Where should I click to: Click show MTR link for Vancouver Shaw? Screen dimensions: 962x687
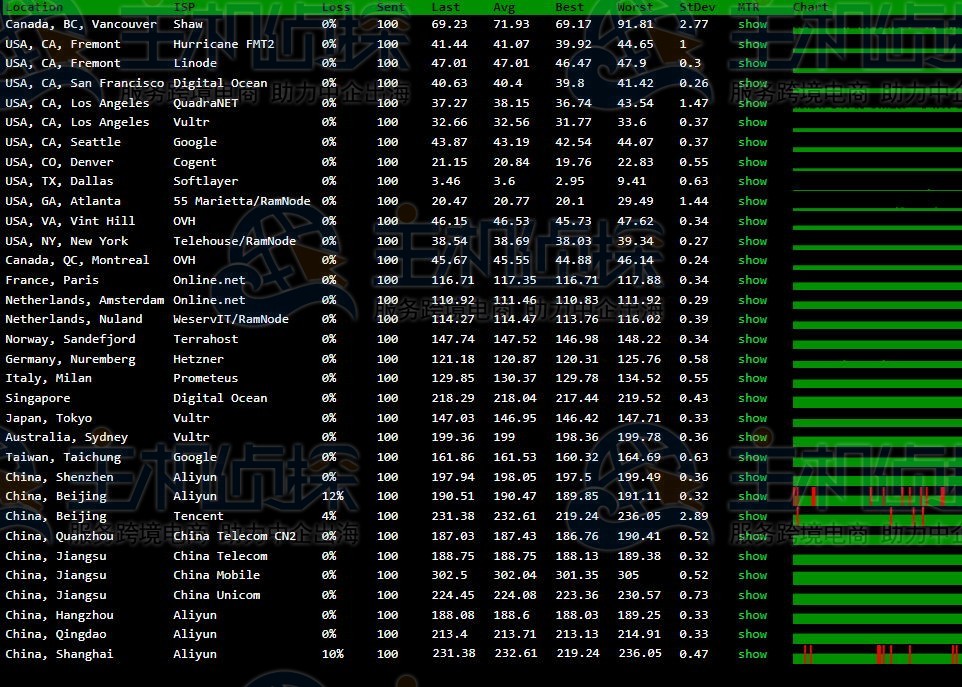click(x=752, y=24)
